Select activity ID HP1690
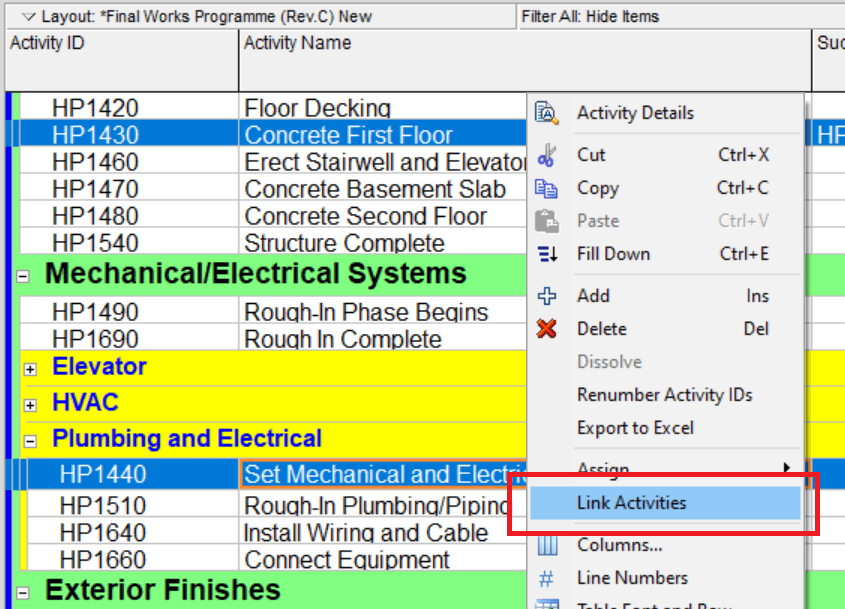Viewport: 845px width, 609px height. click(95, 338)
